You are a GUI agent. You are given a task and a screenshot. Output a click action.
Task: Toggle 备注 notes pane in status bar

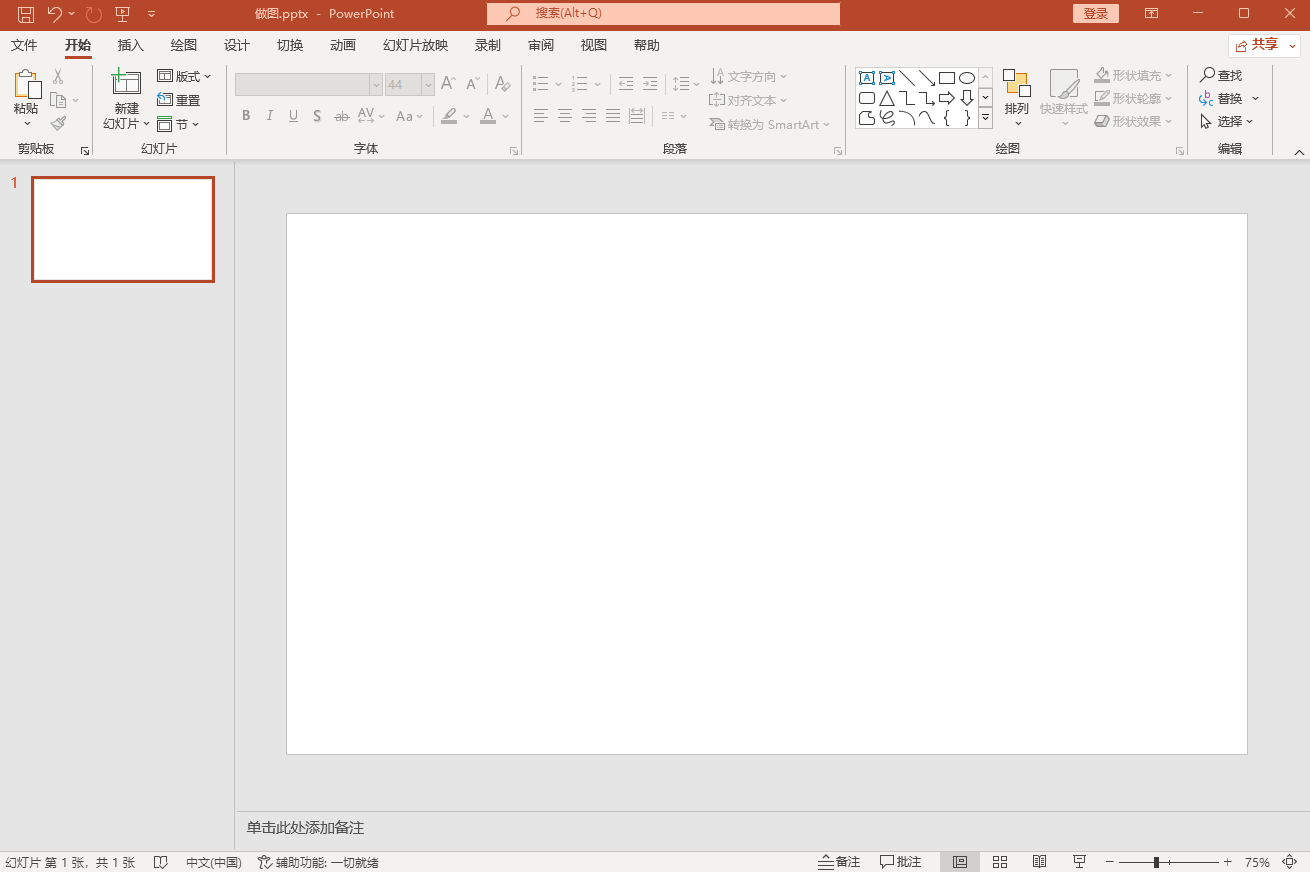(x=839, y=862)
